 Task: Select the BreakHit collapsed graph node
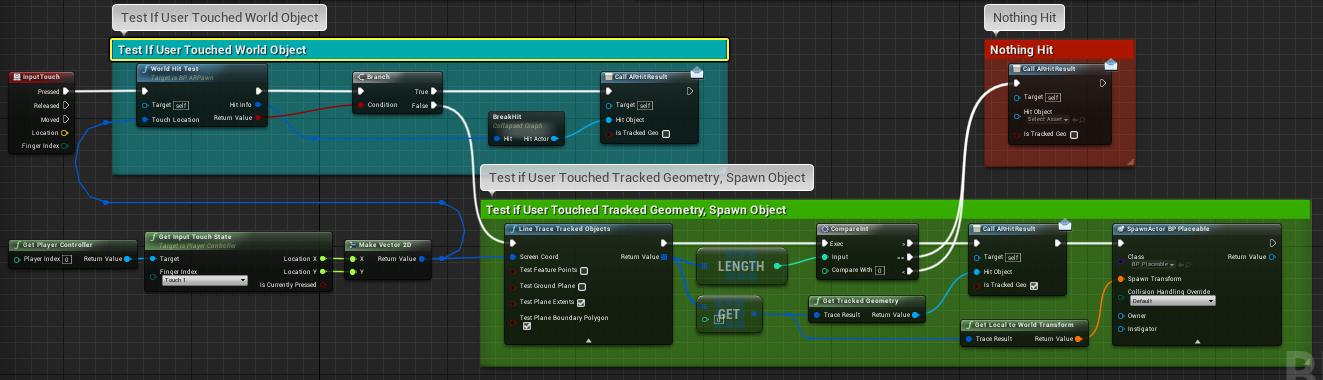(x=527, y=128)
